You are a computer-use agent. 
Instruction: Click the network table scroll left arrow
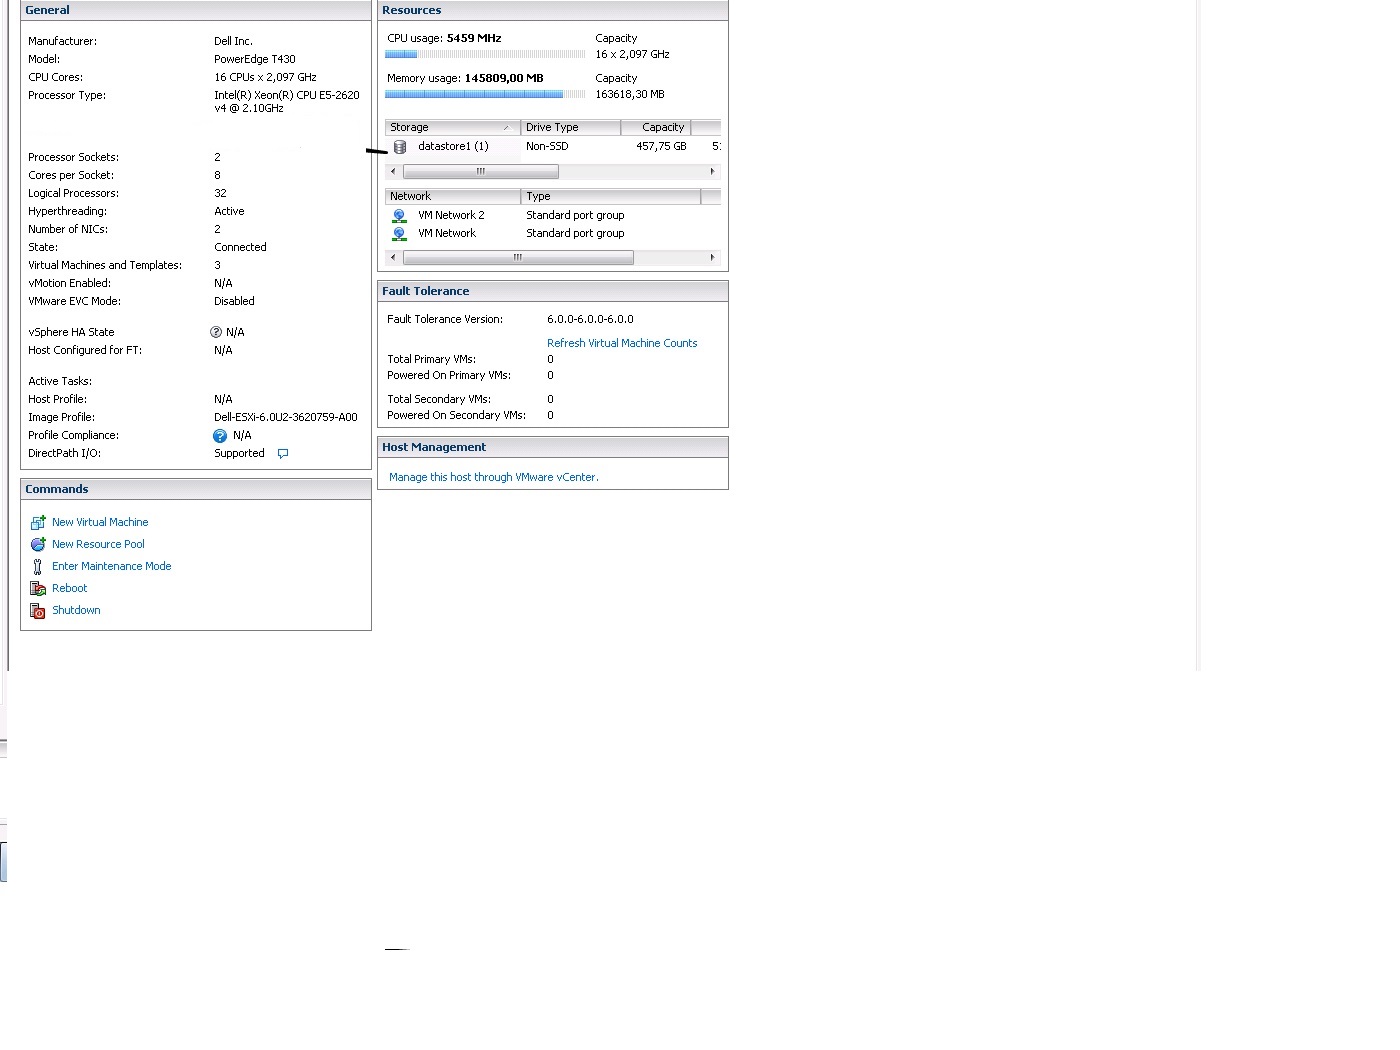click(393, 258)
